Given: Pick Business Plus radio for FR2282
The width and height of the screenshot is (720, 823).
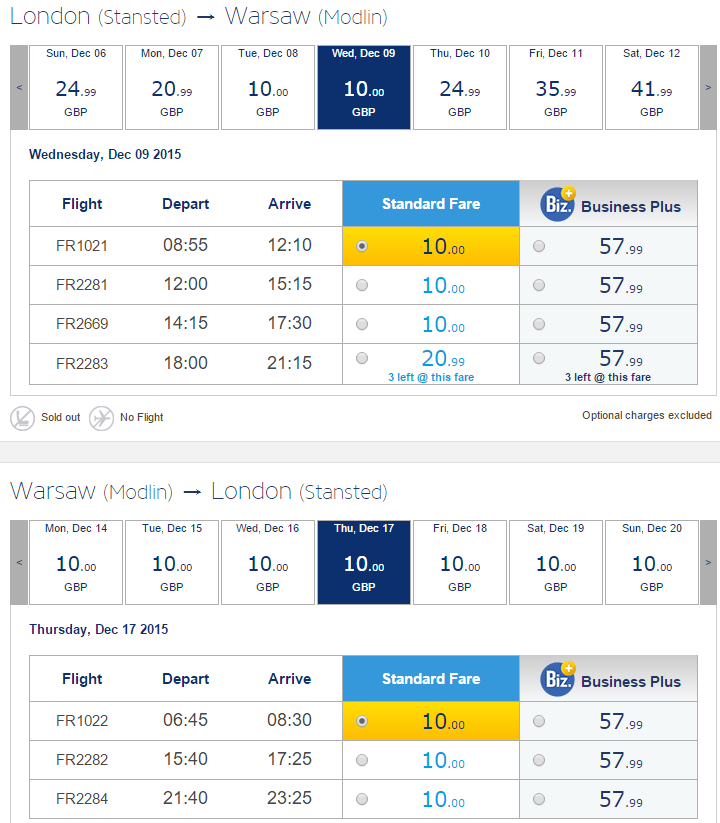Looking at the screenshot, I should tap(539, 760).
